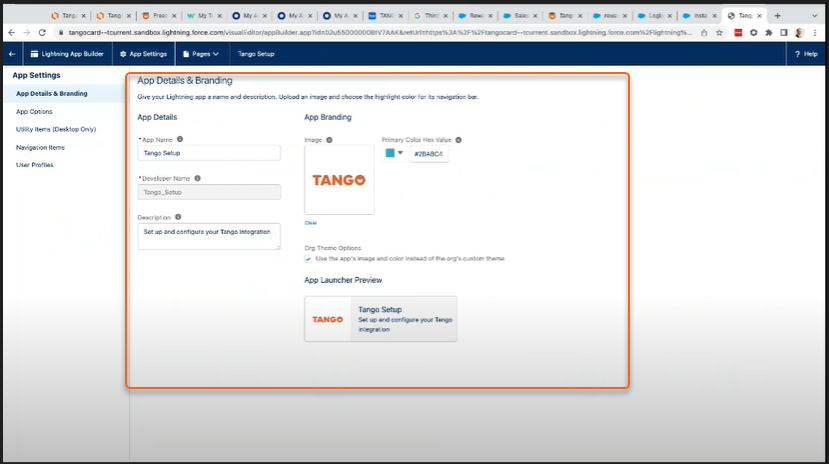
Task: Expand the Pages dropdown menu
Action: 201,54
